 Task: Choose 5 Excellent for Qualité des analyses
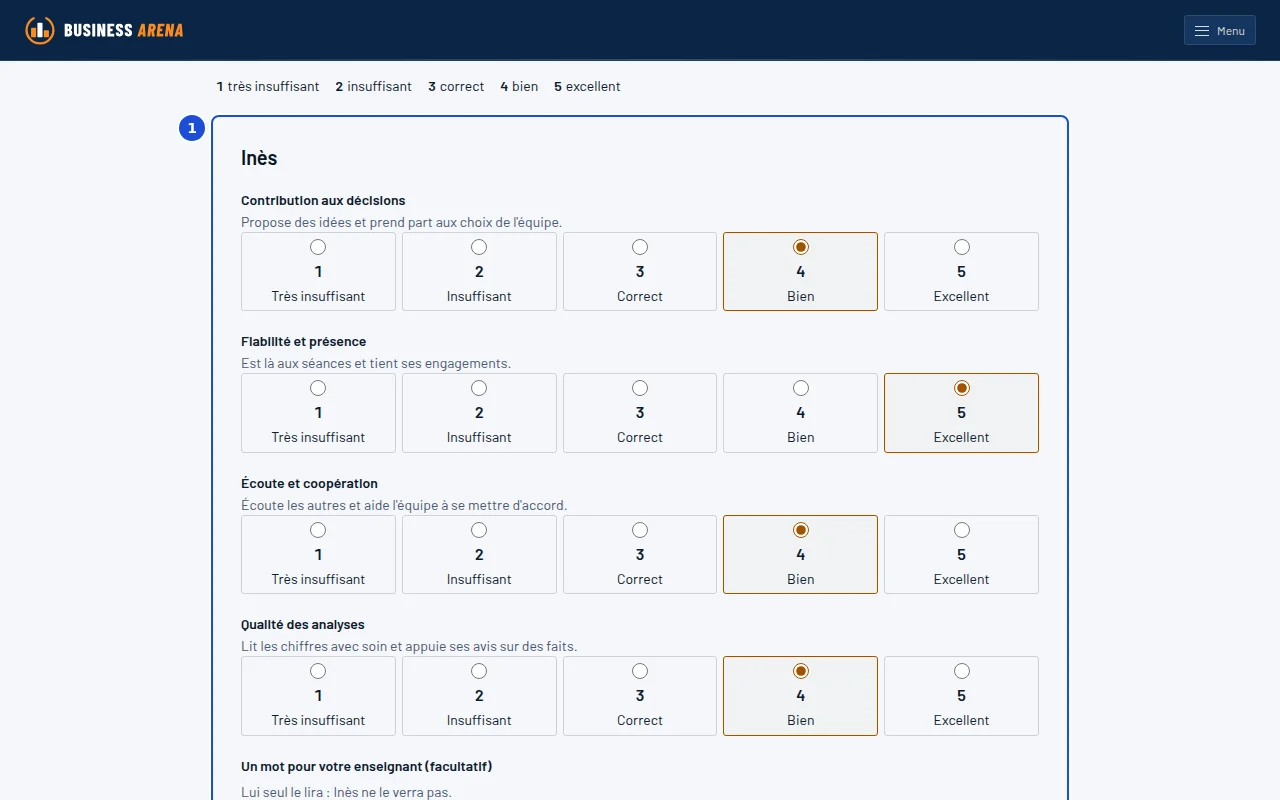coord(961,696)
